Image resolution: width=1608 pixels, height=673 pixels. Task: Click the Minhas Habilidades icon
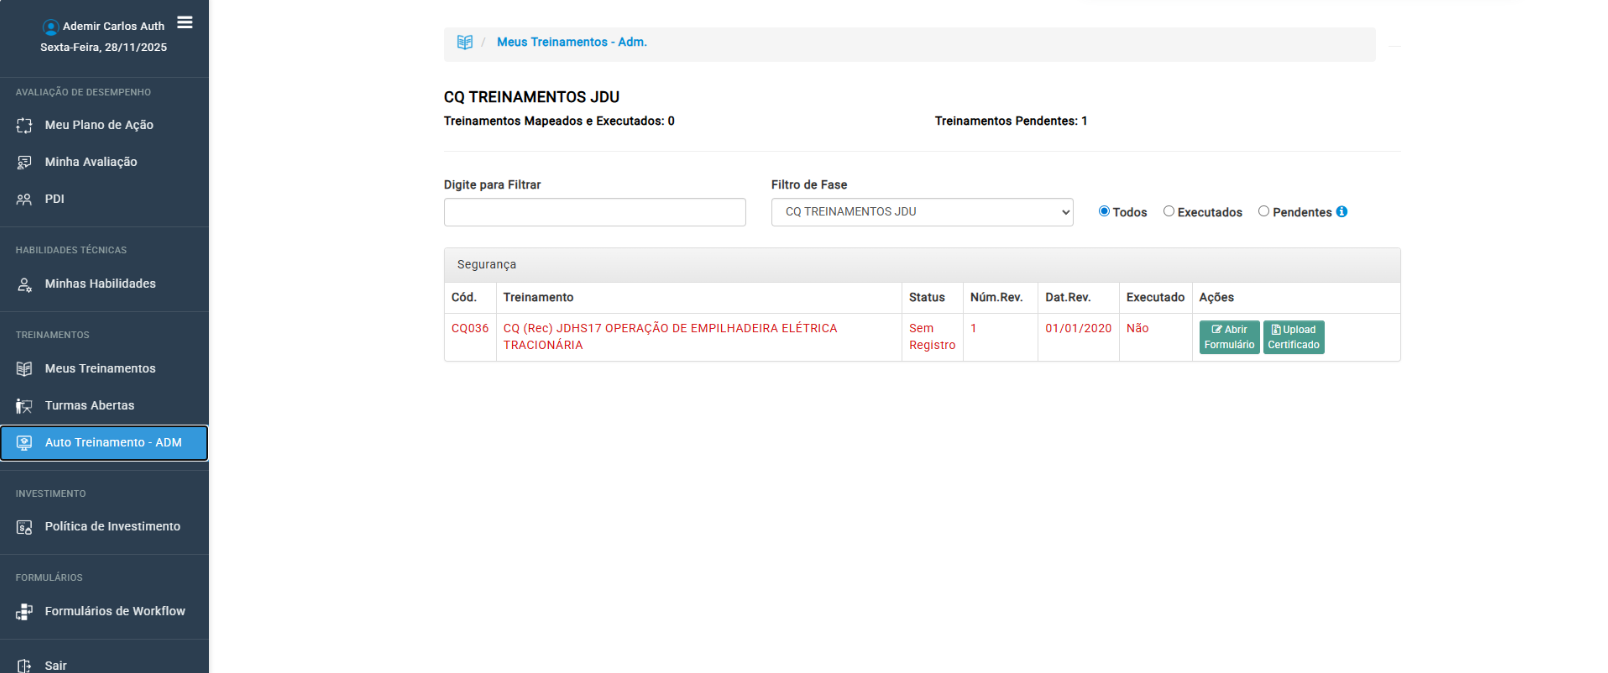point(24,285)
